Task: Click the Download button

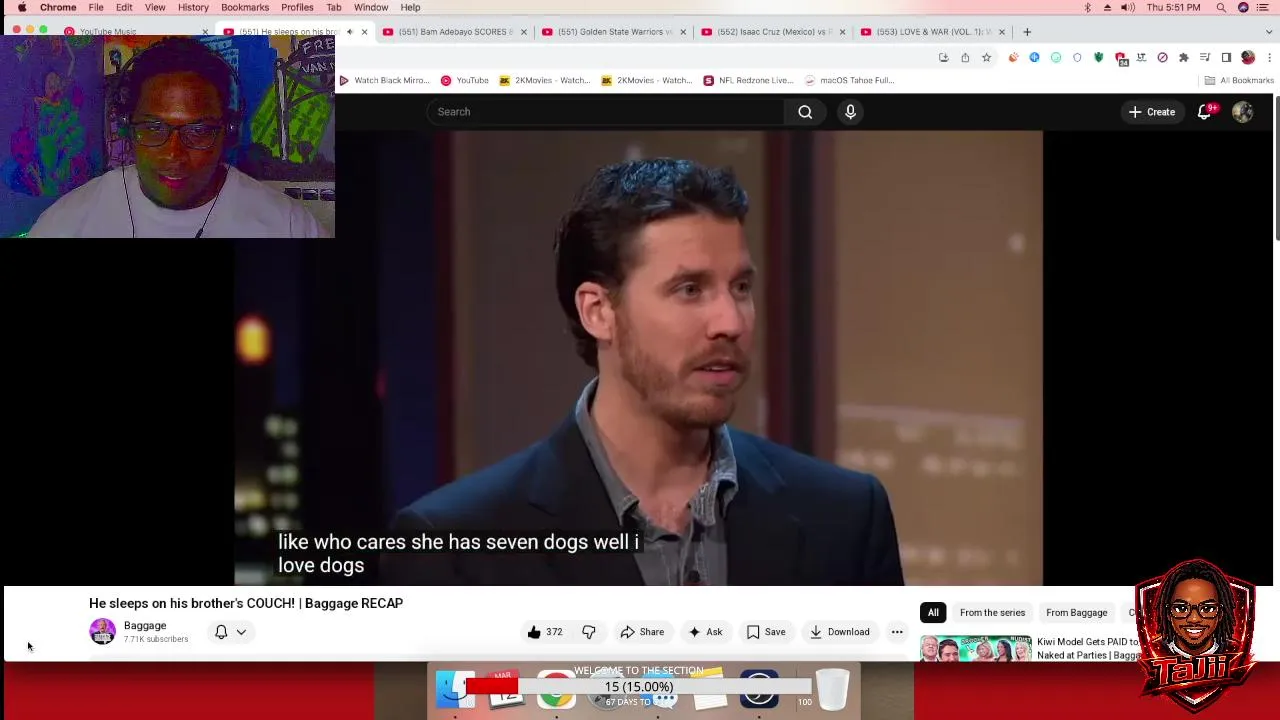Action: [840, 632]
